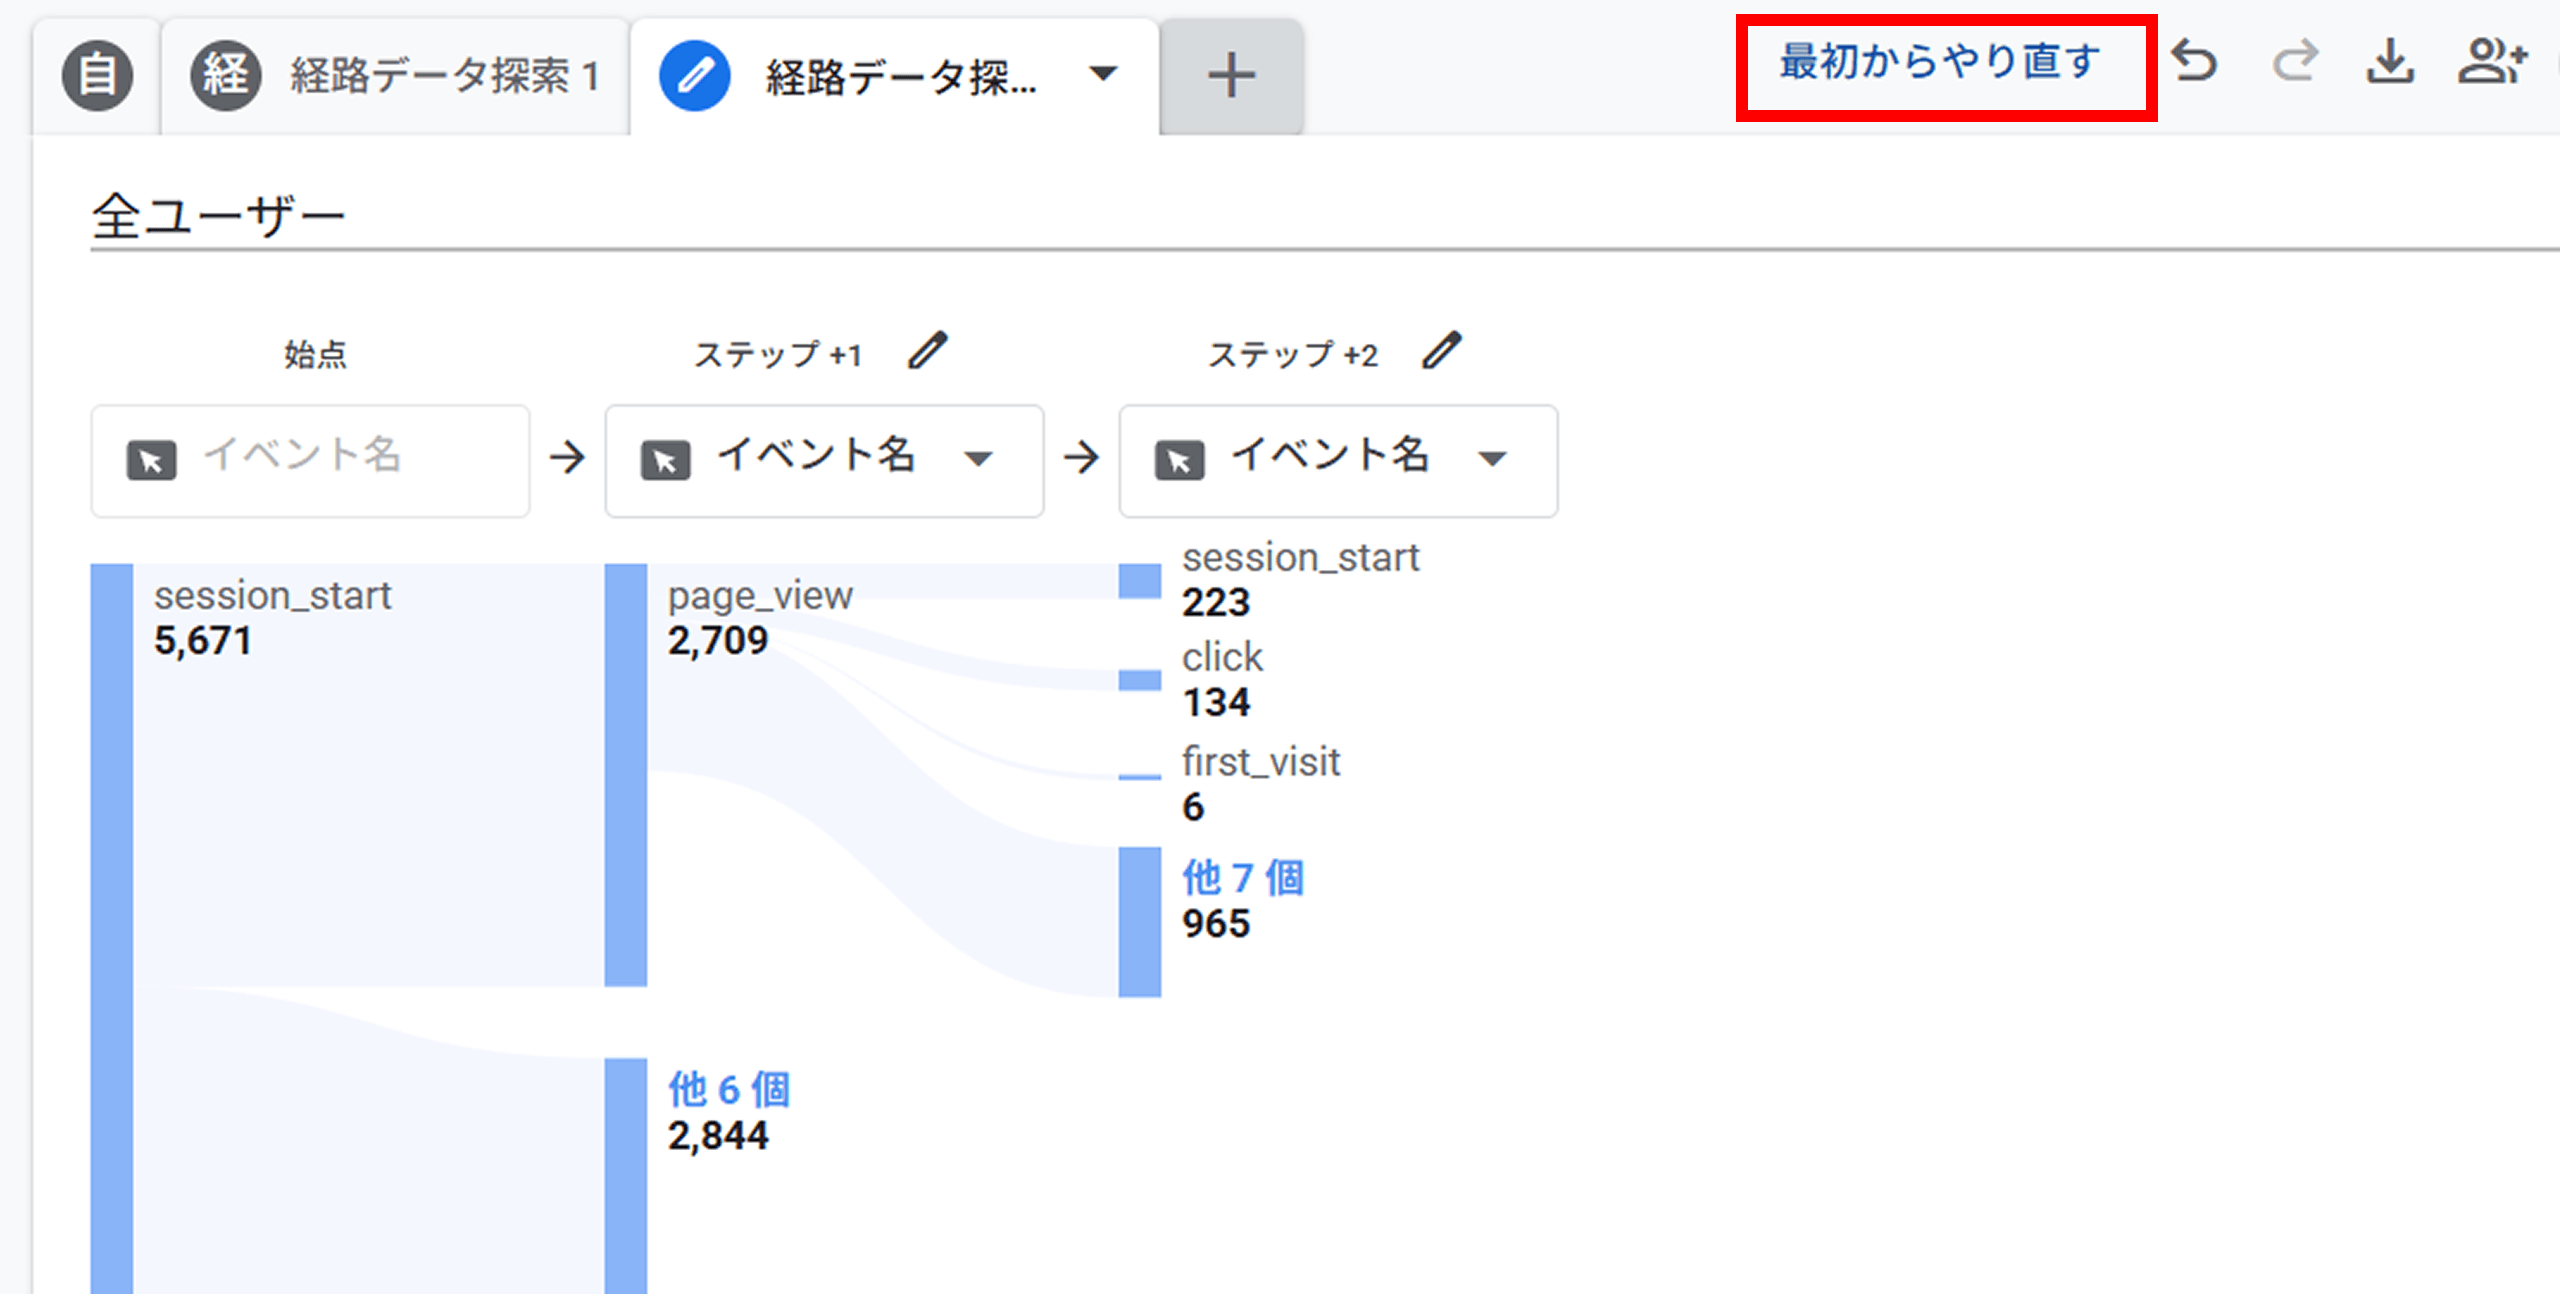
Task: Select the active 経路データ探... tab
Action: (896, 76)
